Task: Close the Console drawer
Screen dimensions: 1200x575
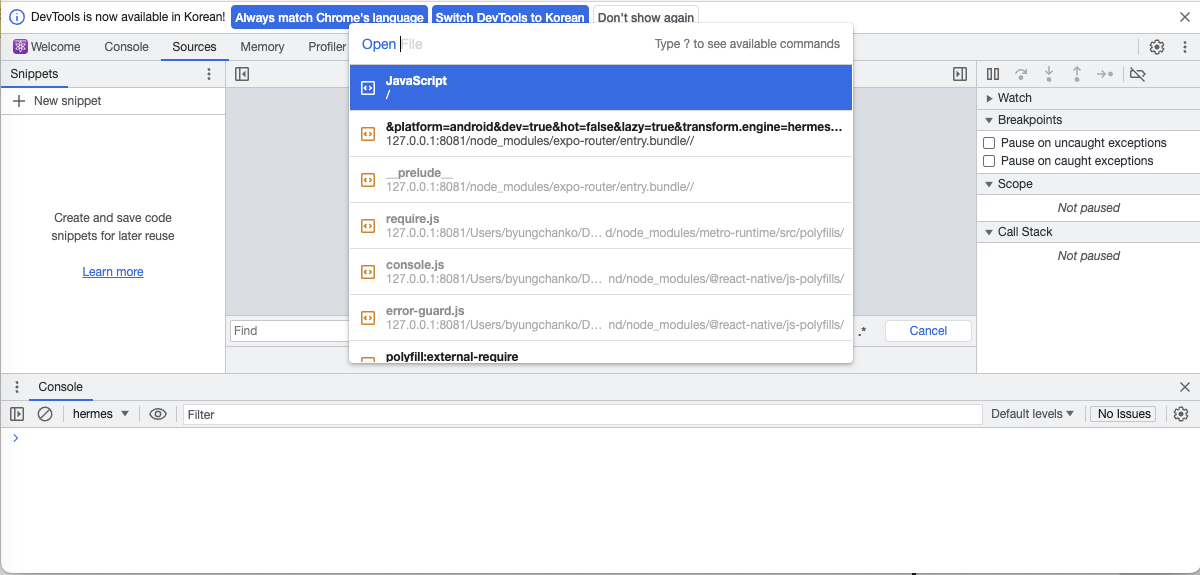Action: [x=1185, y=387]
